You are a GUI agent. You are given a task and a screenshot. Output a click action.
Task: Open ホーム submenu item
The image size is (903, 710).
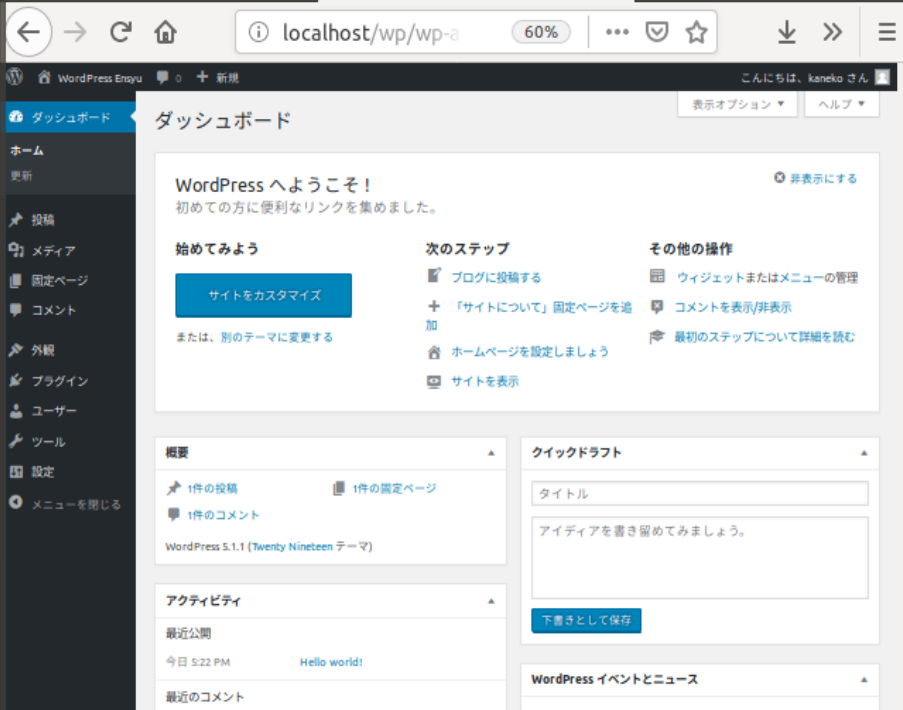tap(27, 150)
